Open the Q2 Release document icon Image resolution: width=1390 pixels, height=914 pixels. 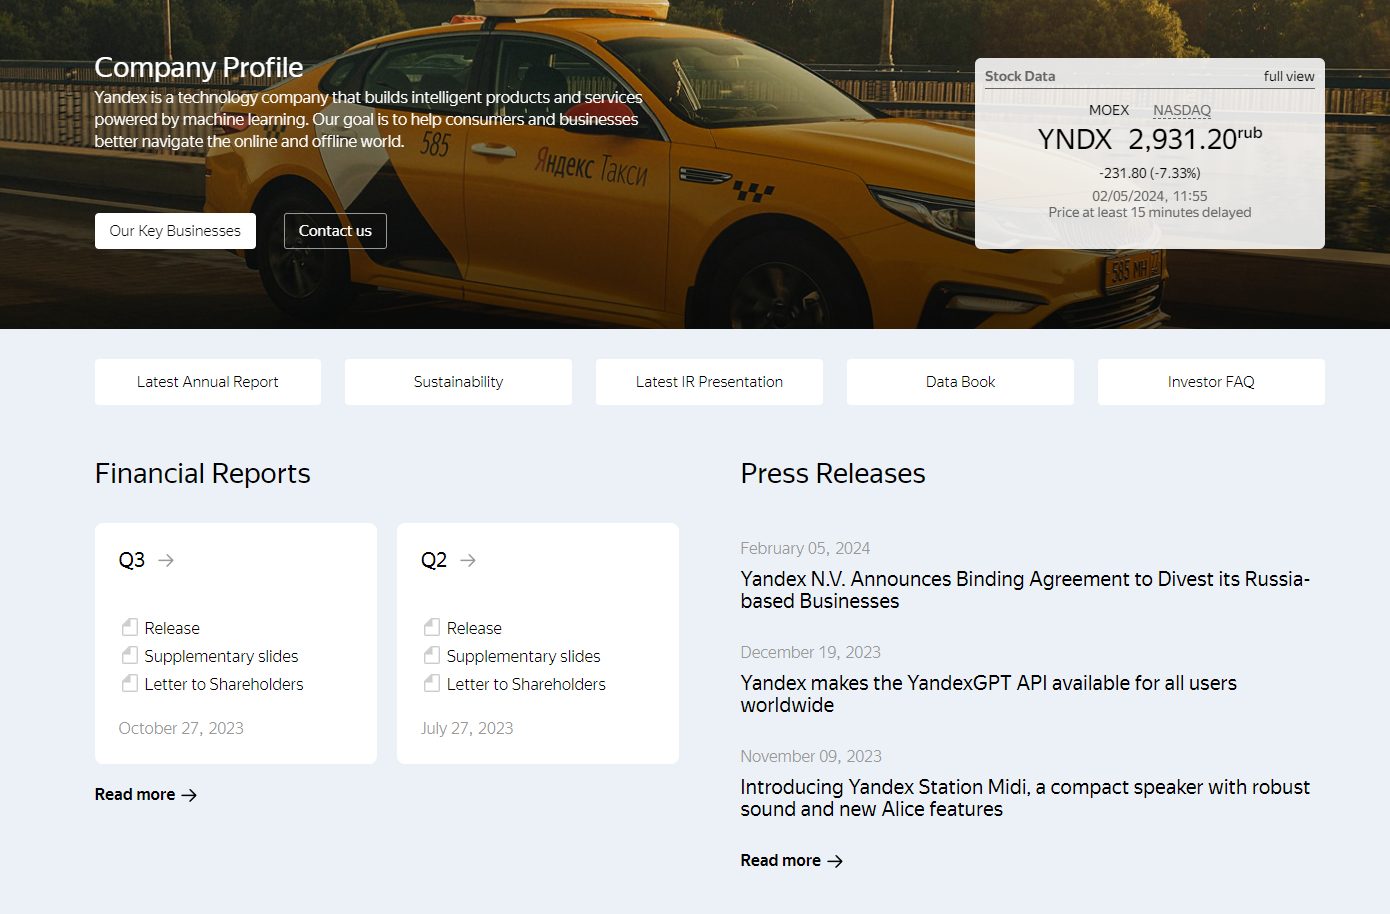pos(432,627)
